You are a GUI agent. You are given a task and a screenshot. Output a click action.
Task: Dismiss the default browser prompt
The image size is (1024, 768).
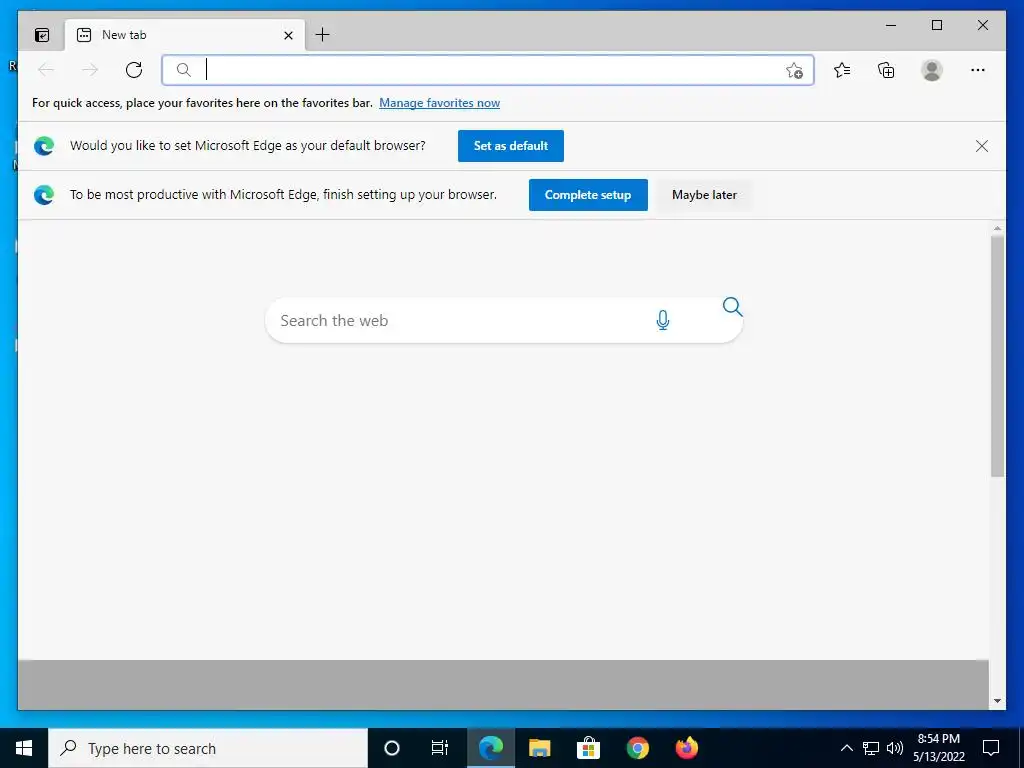[982, 146]
